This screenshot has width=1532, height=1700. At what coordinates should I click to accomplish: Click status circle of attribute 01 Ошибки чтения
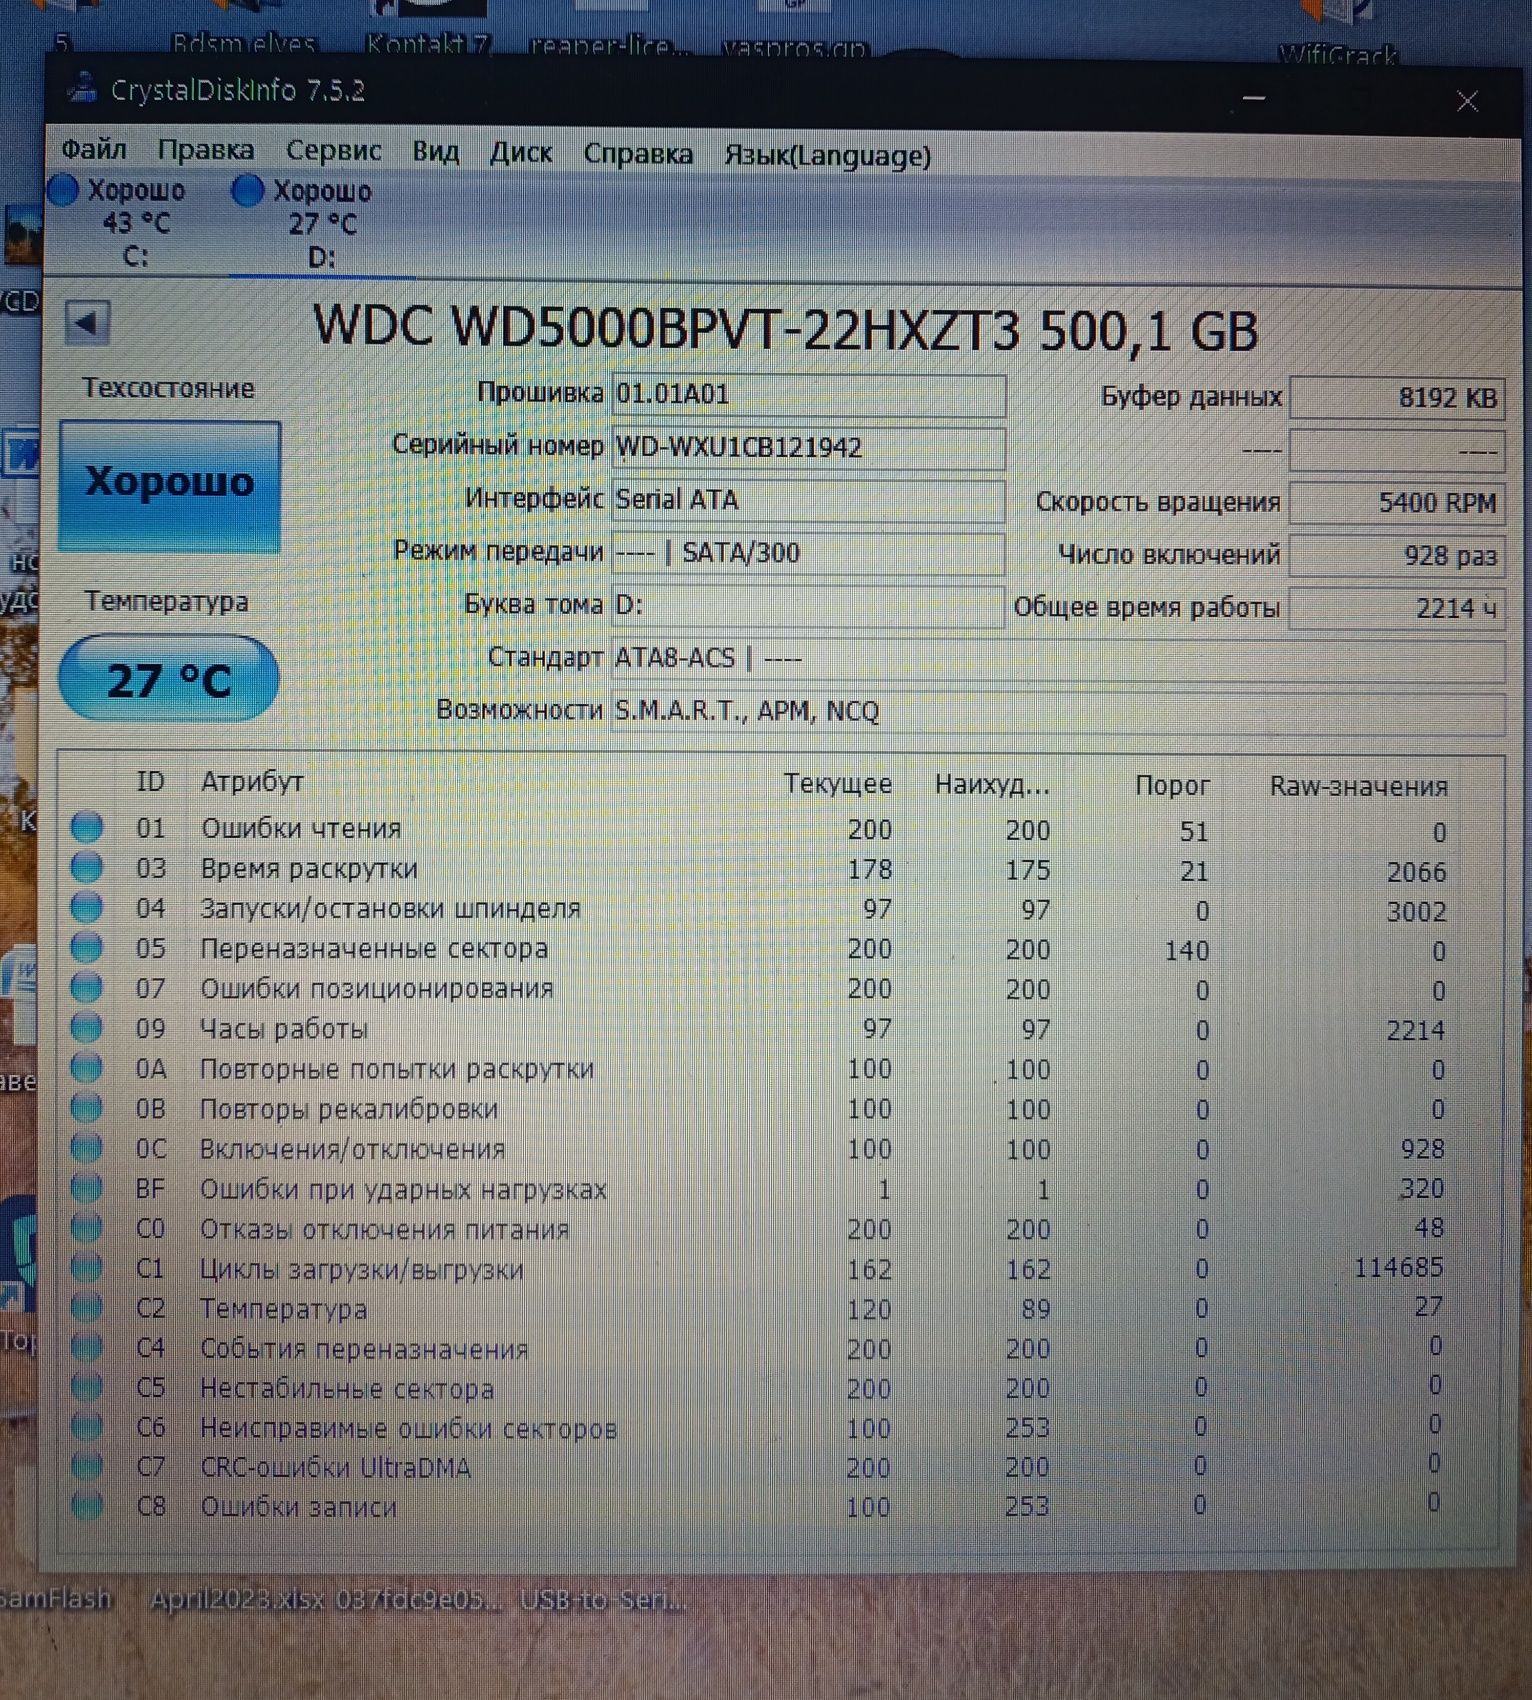point(87,827)
